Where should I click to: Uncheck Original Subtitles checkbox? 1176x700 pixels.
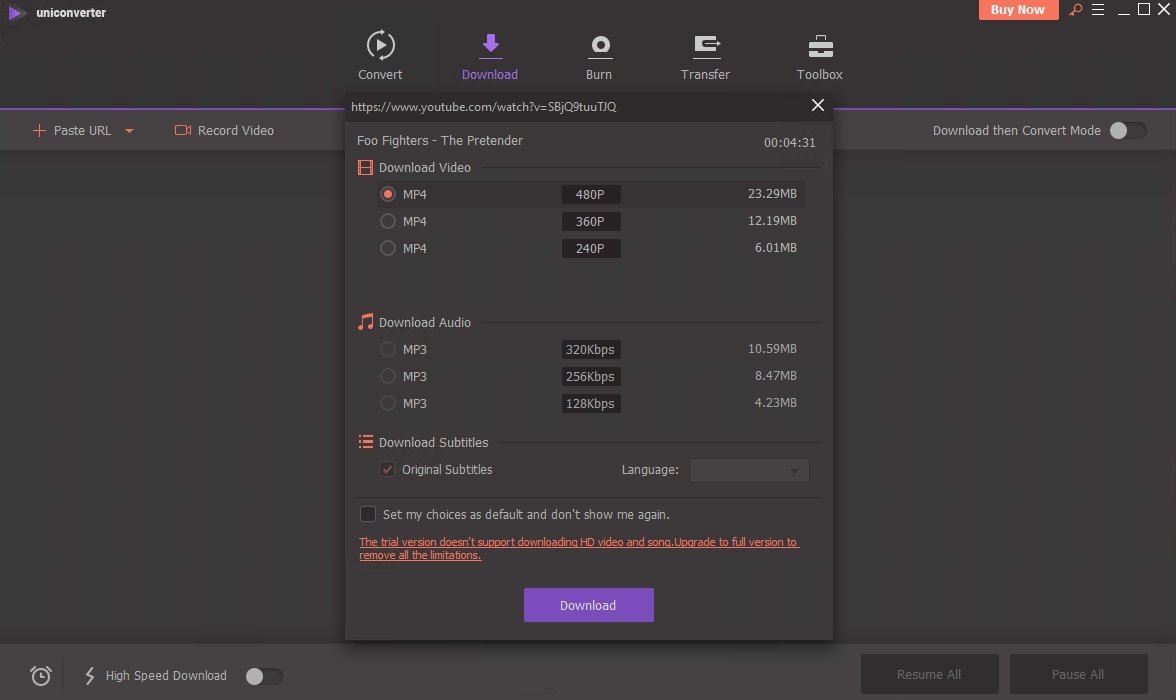(x=387, y=470)
